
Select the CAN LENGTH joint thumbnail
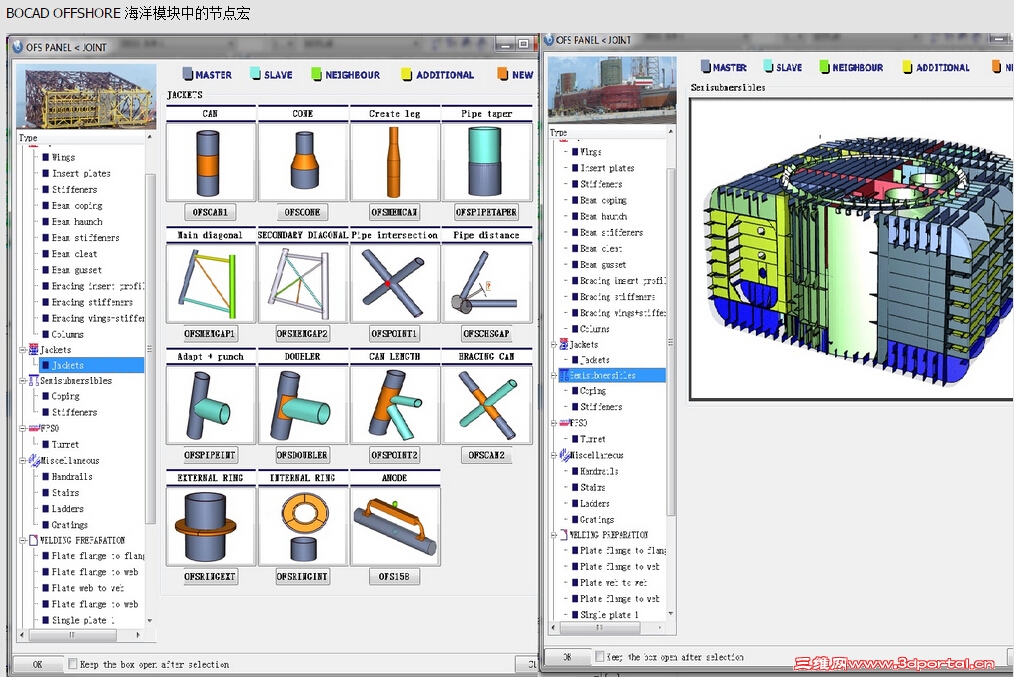(x=394, y=405)
